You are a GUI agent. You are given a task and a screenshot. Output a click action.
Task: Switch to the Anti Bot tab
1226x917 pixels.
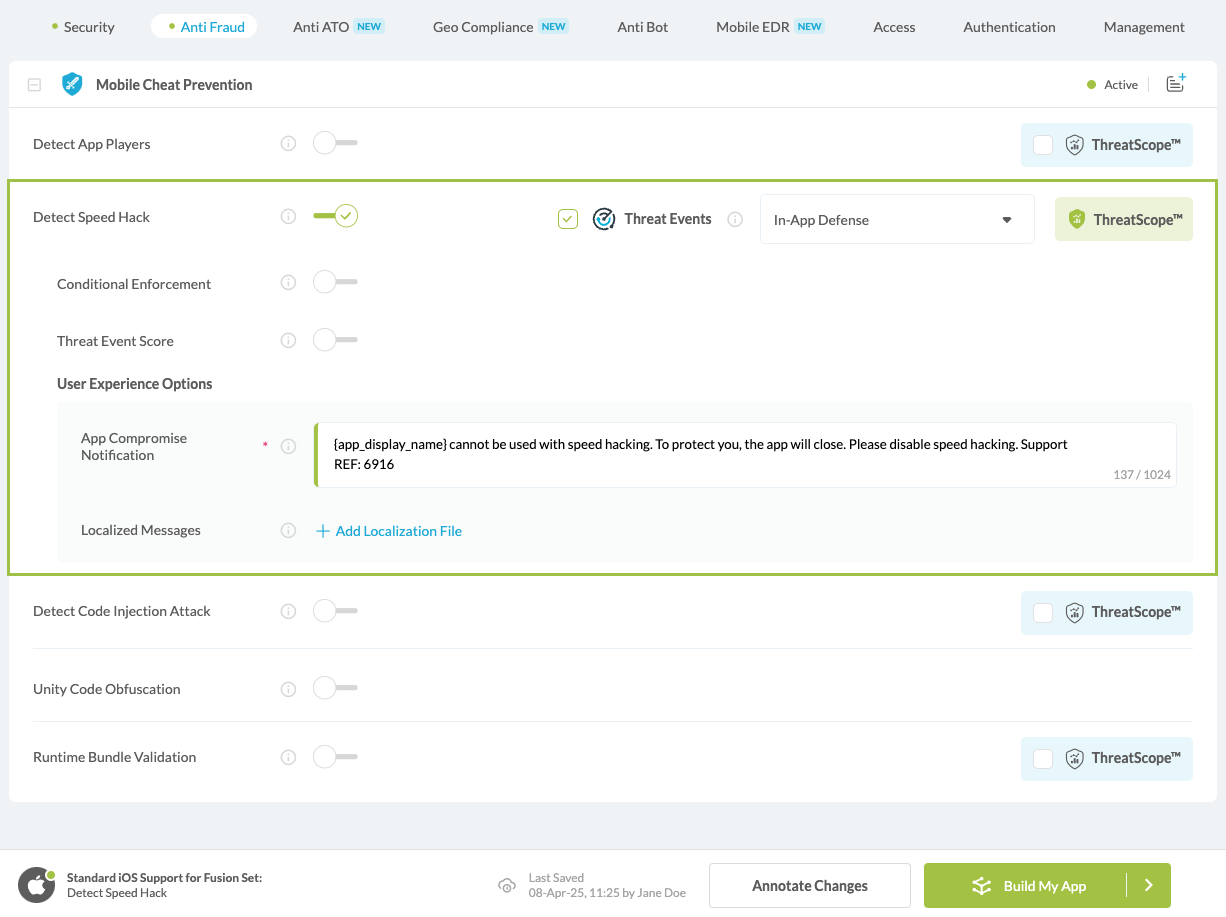pos(642,27)
